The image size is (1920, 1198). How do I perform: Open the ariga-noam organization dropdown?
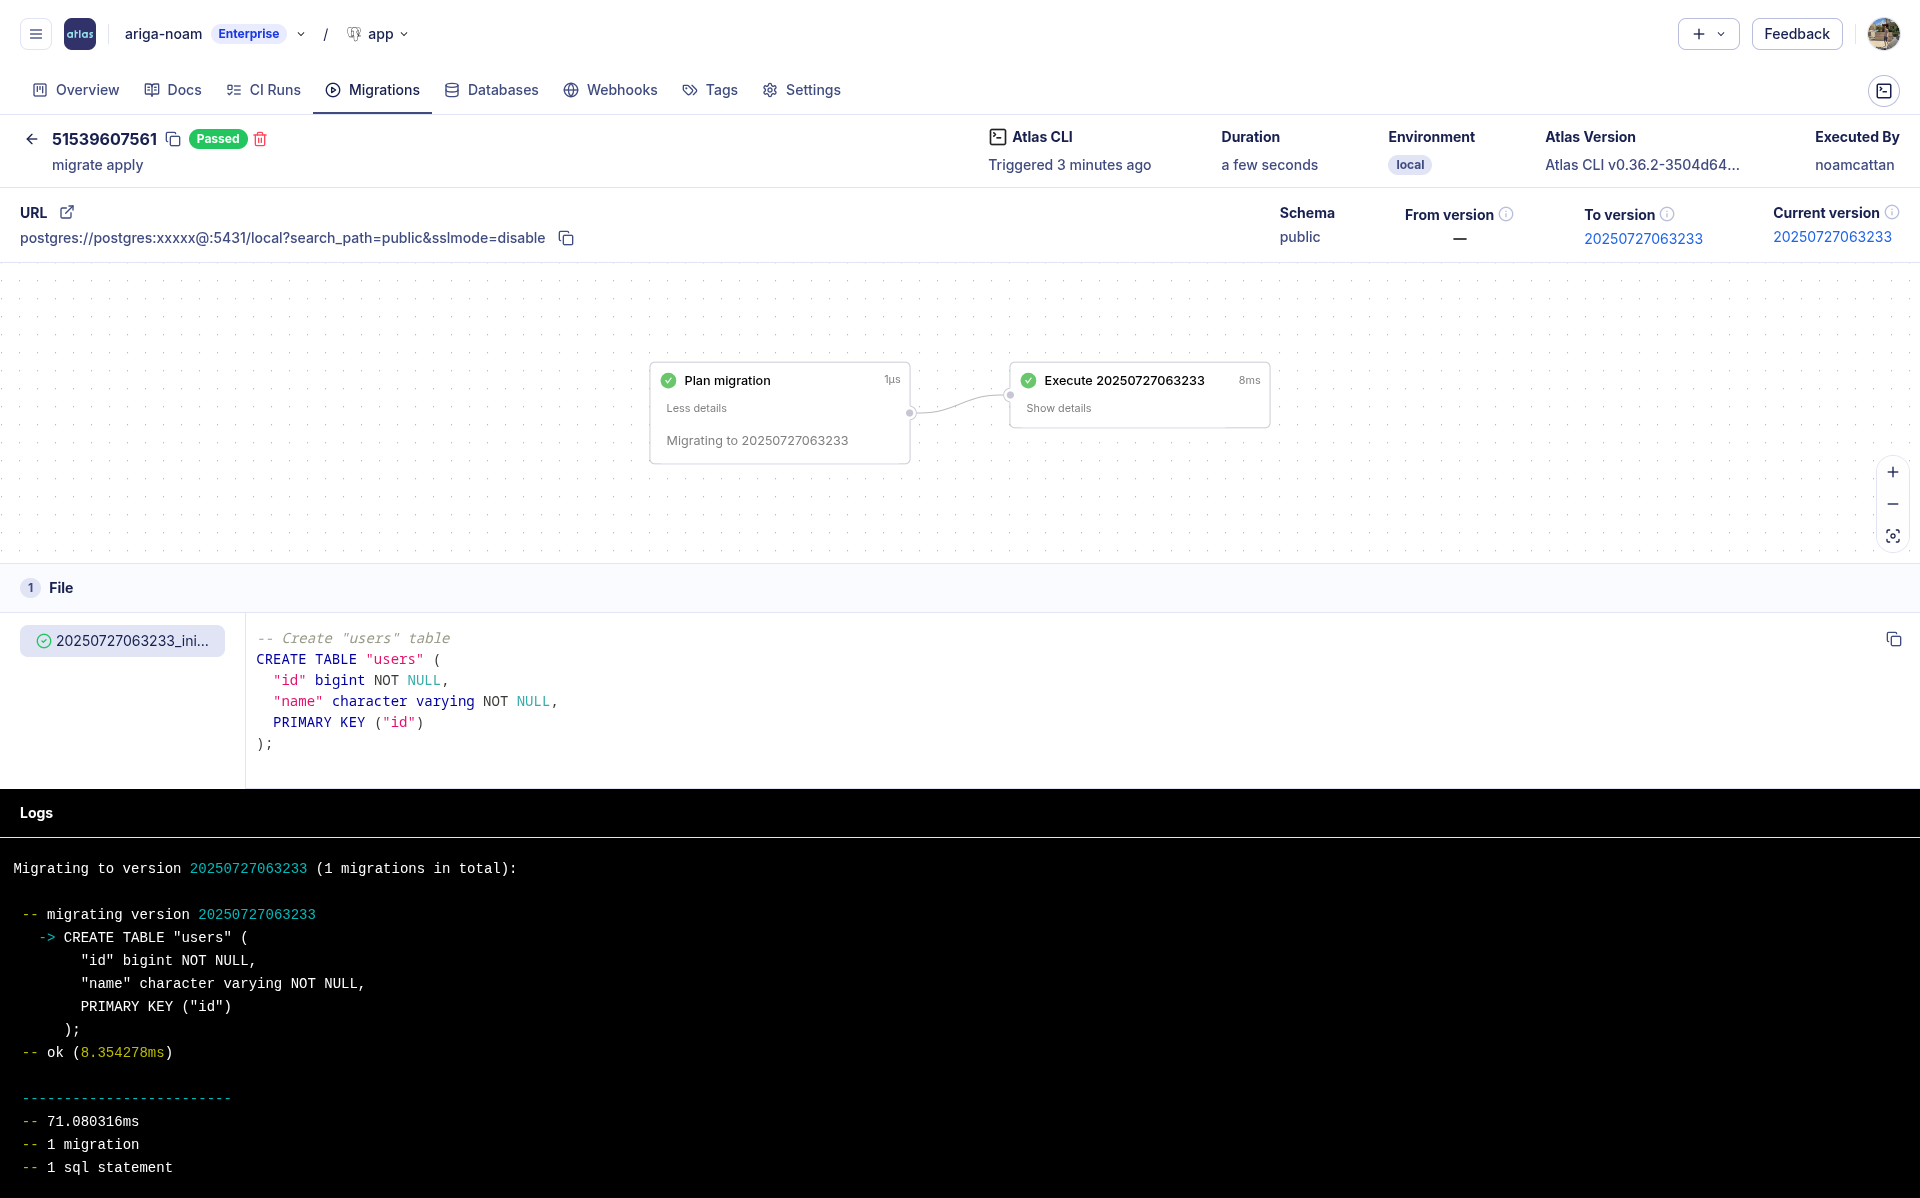click(301, 34)
